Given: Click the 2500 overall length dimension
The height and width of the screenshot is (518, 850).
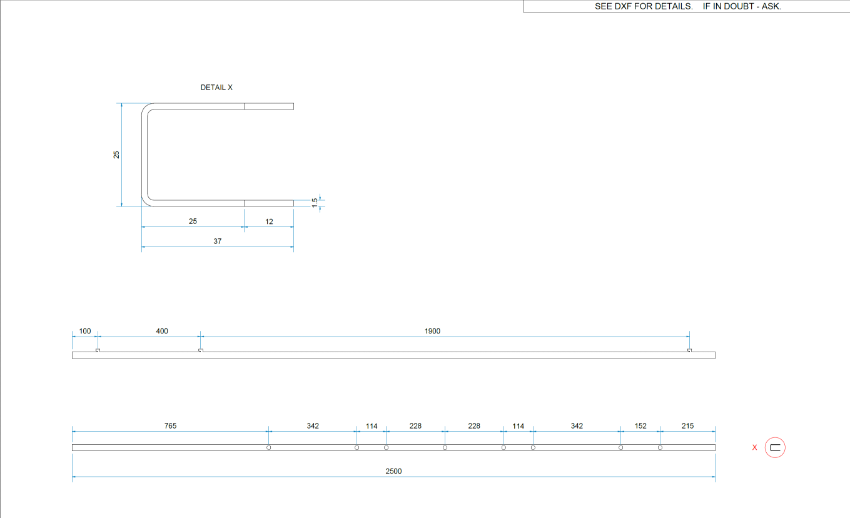Looking at the screenshot, I should tap(394, 471).
